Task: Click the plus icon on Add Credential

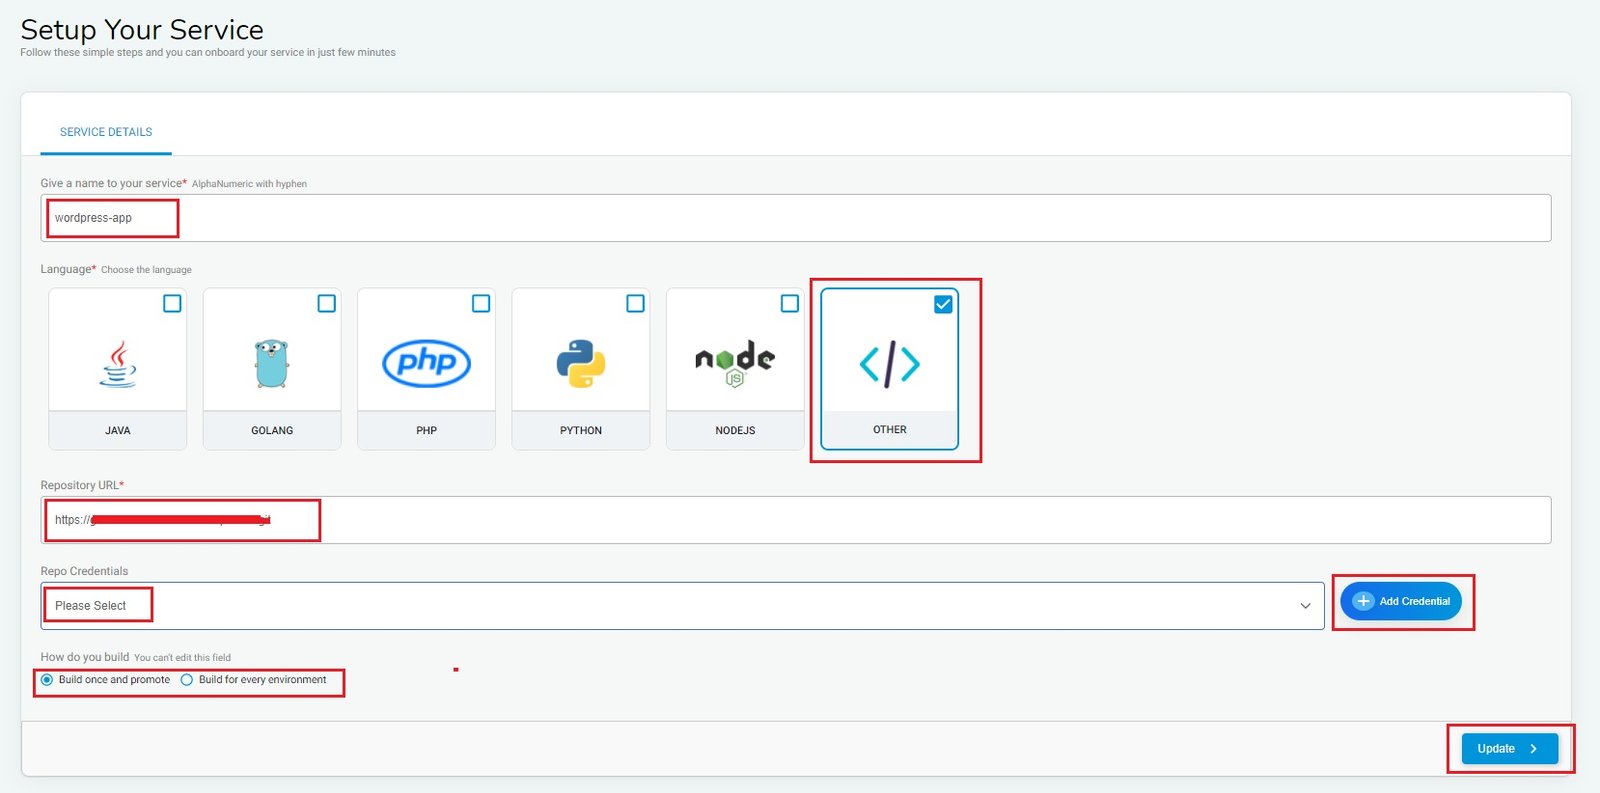Action: (x=1363, y=601)
